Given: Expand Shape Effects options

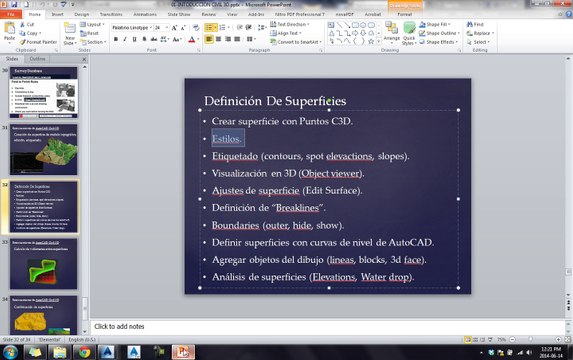Looking at the screenshot, I should coord(439,42).
